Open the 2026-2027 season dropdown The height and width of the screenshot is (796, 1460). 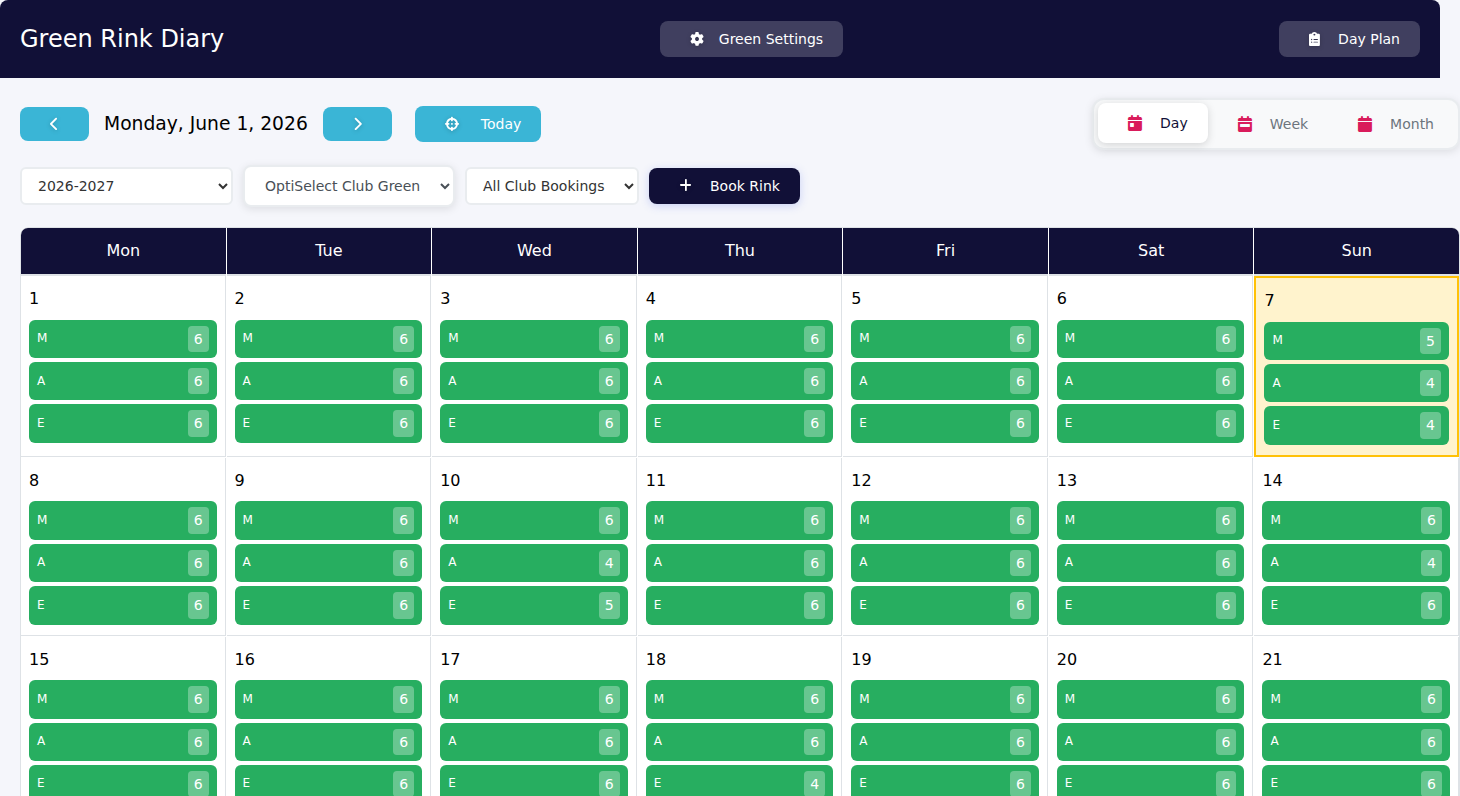click(x=126, y=186)
